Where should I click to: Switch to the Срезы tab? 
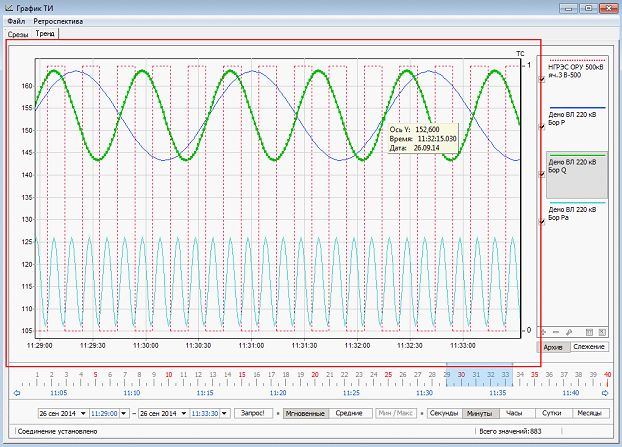(18, 34)
